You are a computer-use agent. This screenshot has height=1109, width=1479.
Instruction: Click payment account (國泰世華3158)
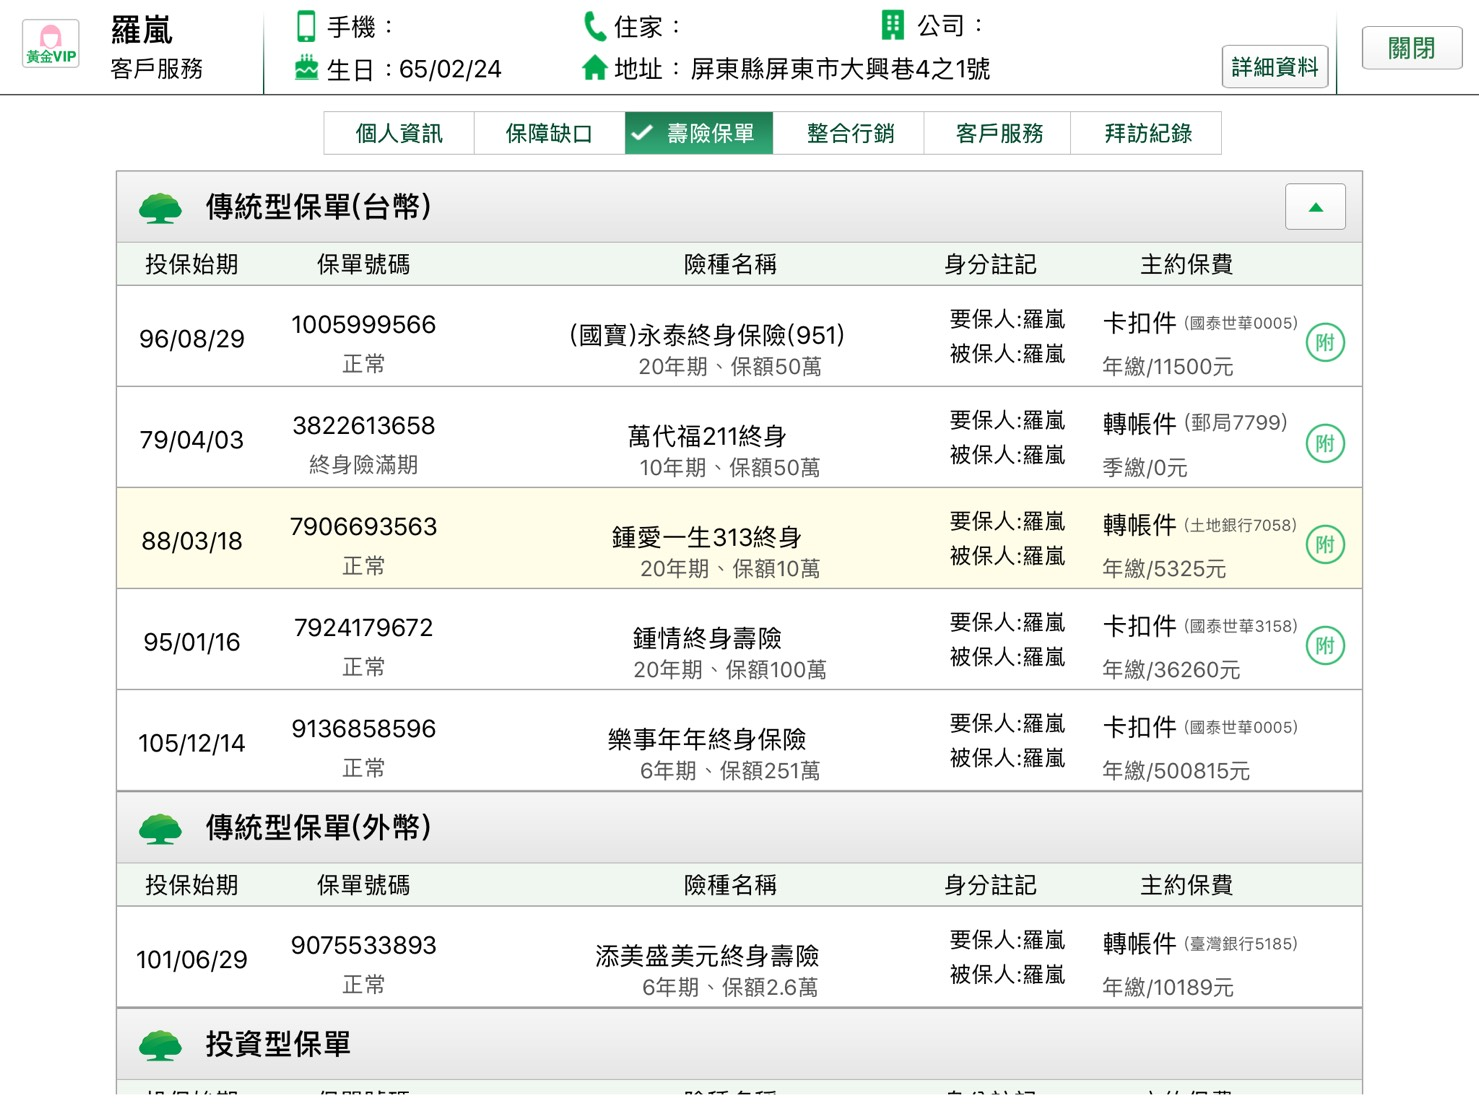[1241, 626]
